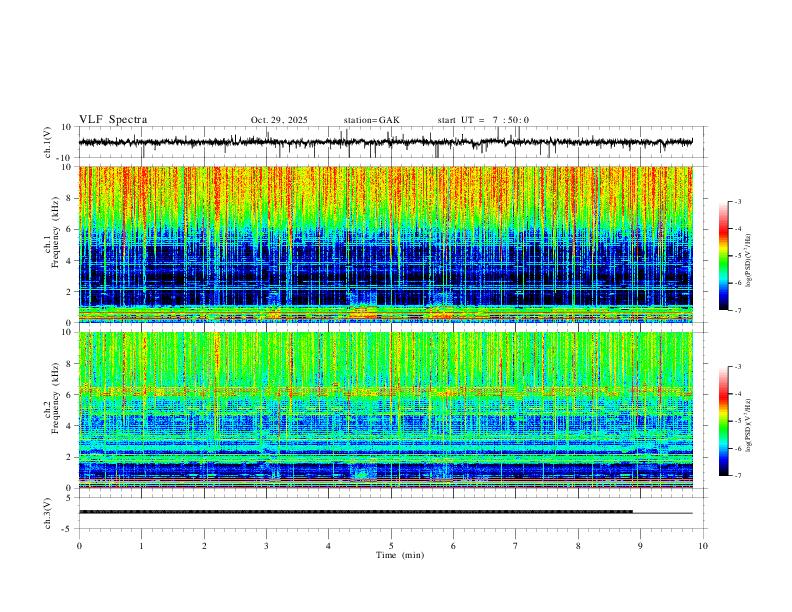Click the ch.2 spectrogram panel

tap(385, 410)
